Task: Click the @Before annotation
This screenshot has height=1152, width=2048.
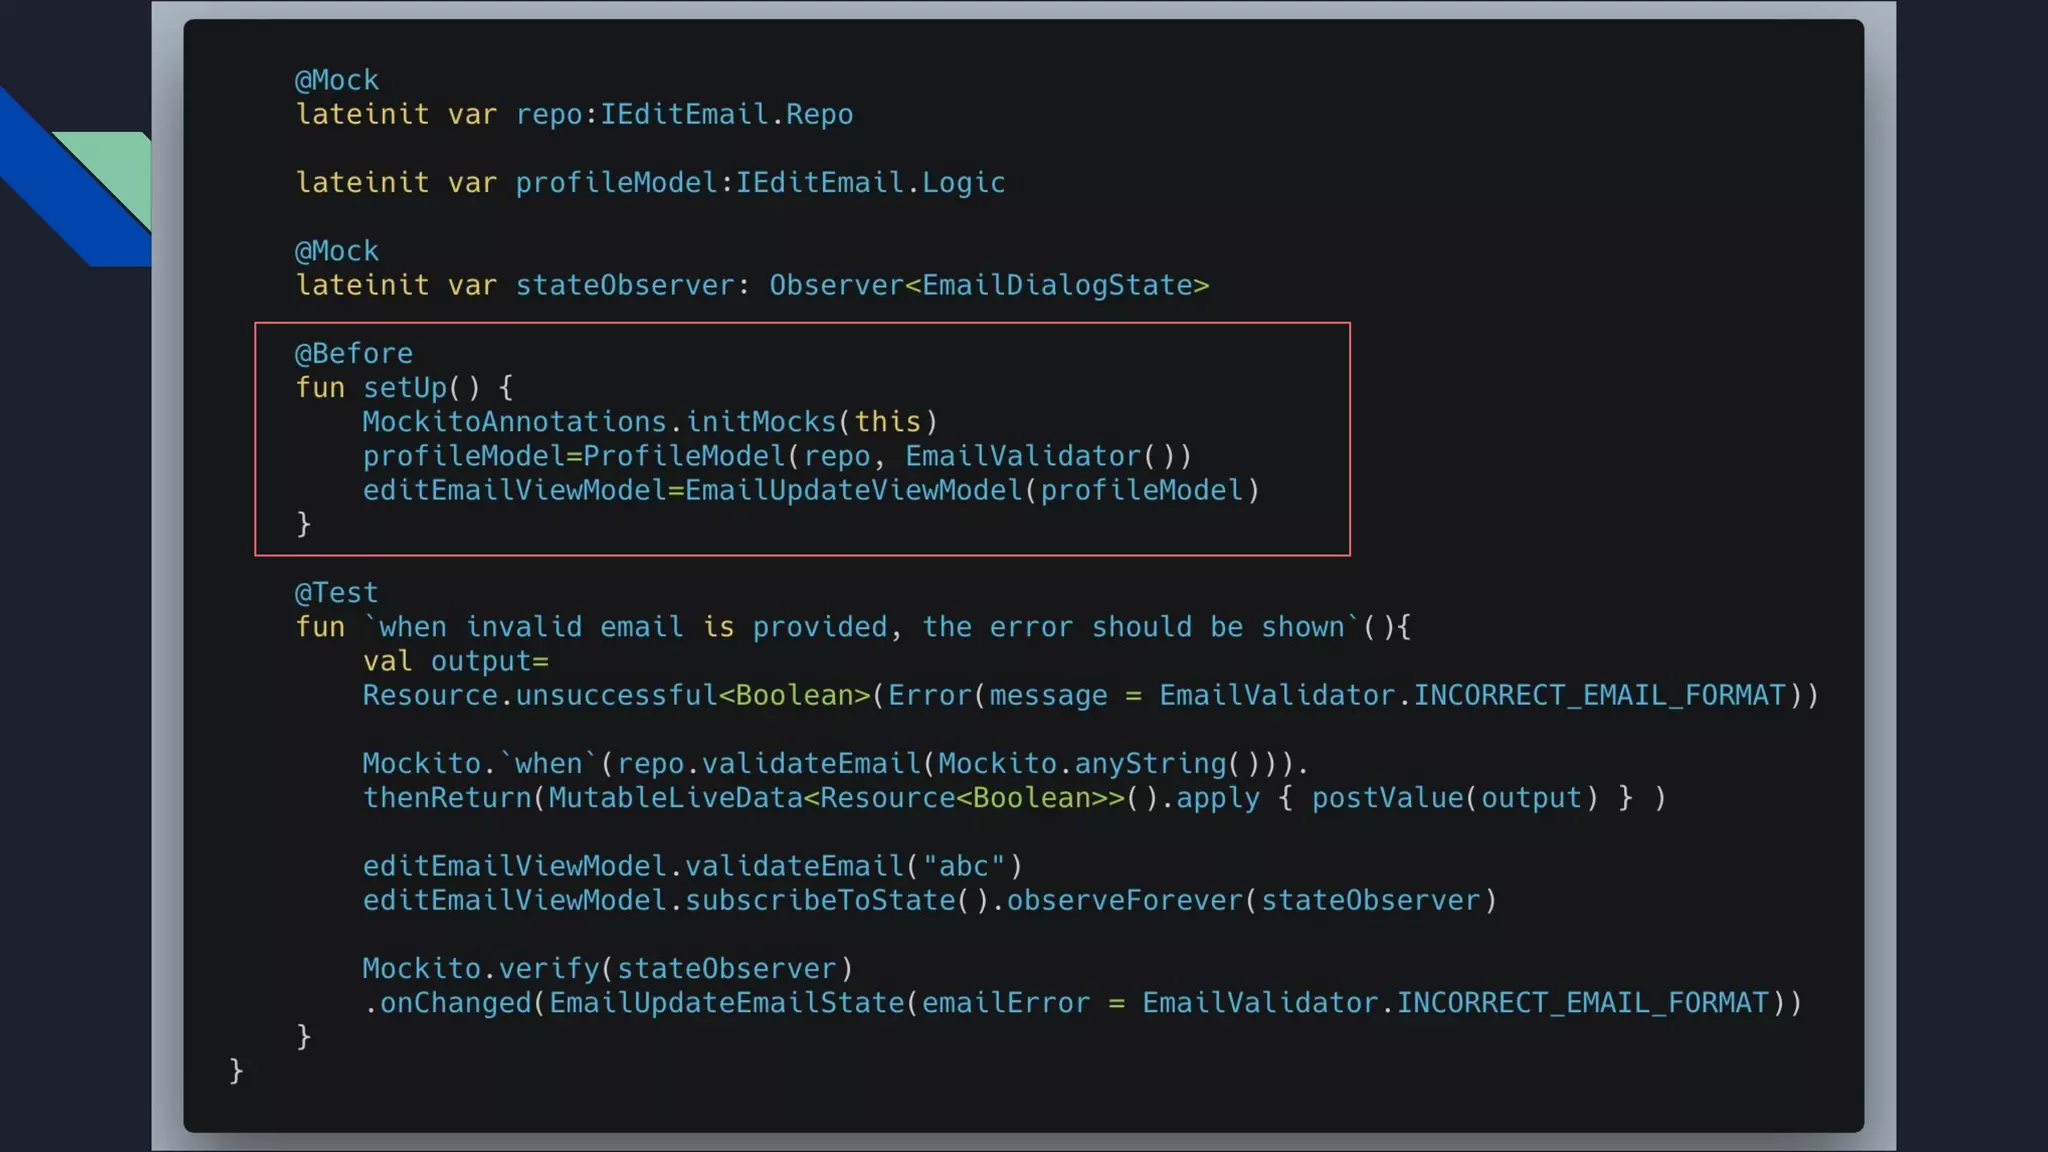Action: coord(353,354)
